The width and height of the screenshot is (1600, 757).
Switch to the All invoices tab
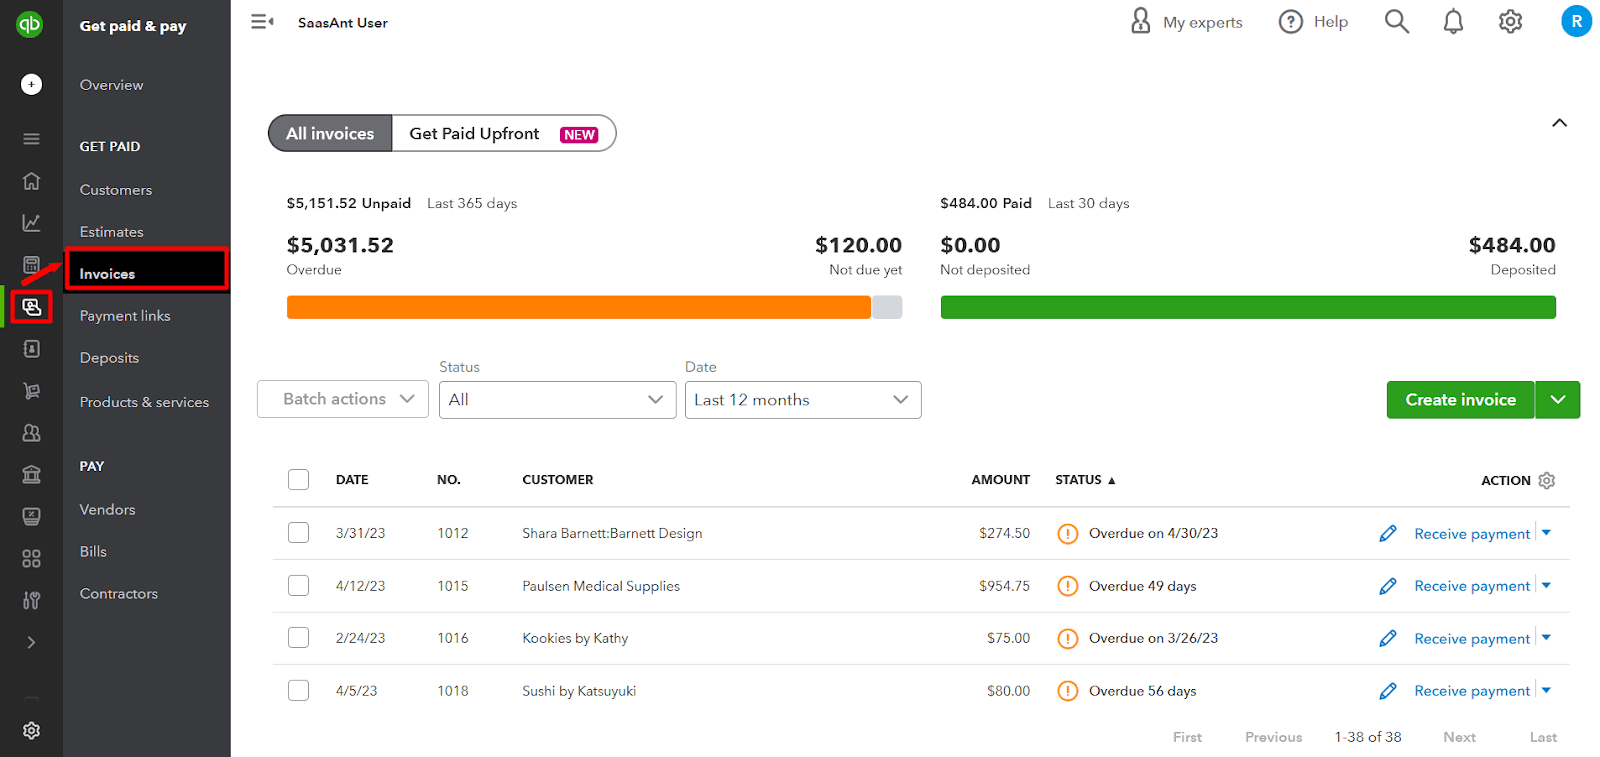[330, 134]
